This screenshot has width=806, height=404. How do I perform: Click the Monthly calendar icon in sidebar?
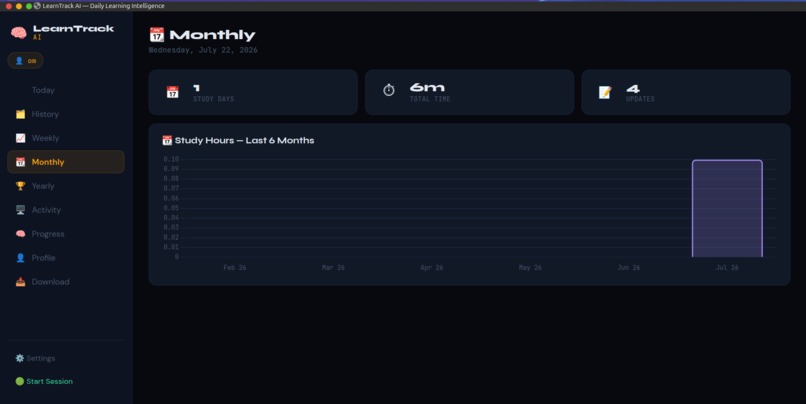pyautogui.click(x=21, y=162)
